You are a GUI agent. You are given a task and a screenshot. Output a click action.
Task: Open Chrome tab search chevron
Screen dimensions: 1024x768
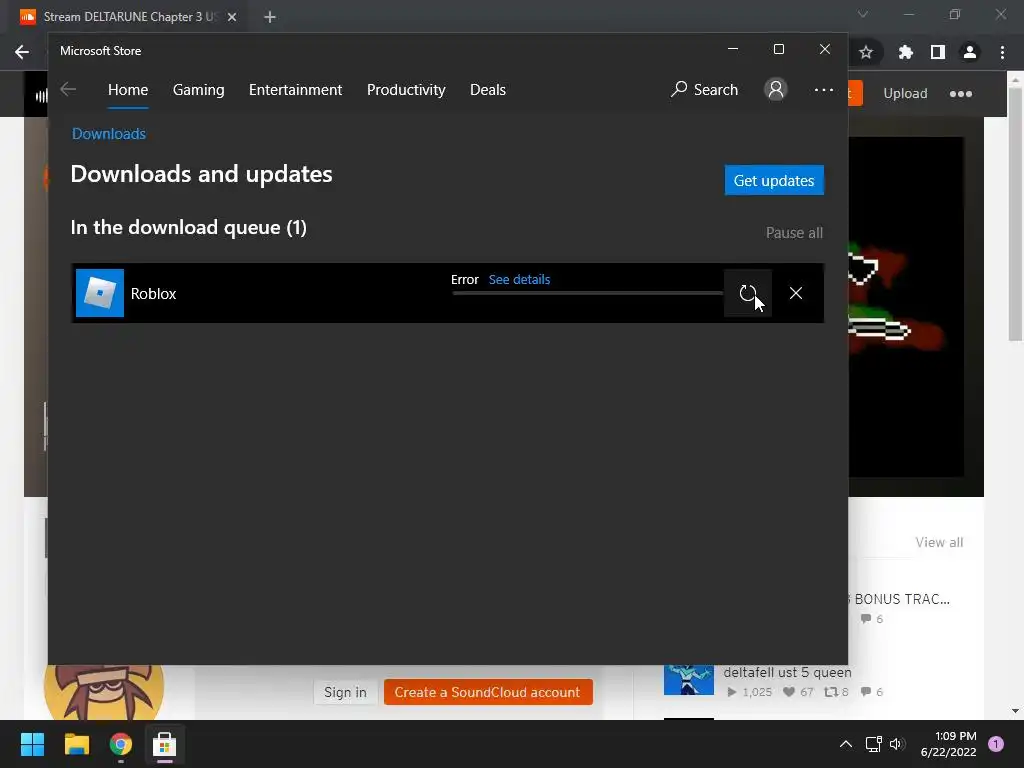[863, 14]
